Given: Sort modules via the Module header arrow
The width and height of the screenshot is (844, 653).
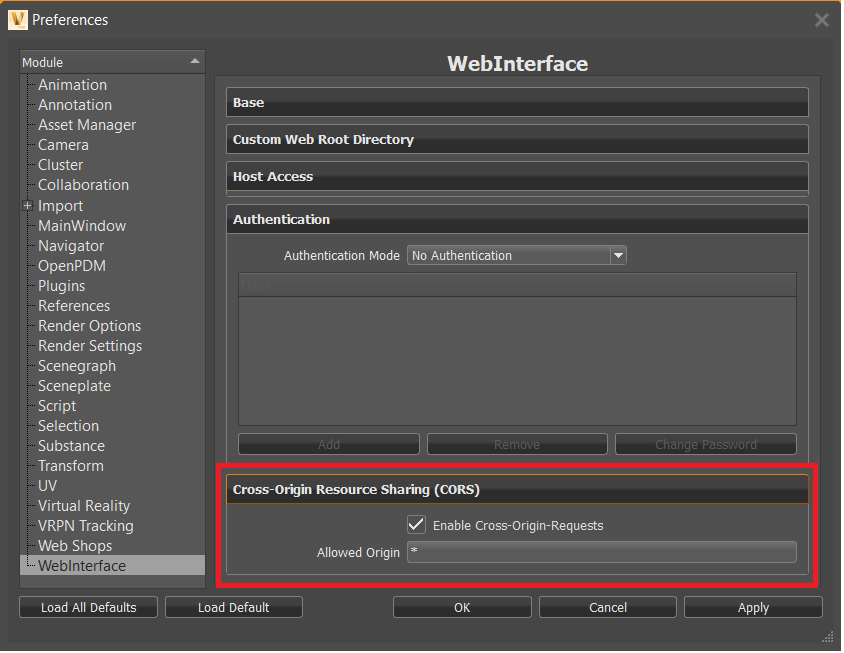Looking at the screenshot, I should (195, 62).
